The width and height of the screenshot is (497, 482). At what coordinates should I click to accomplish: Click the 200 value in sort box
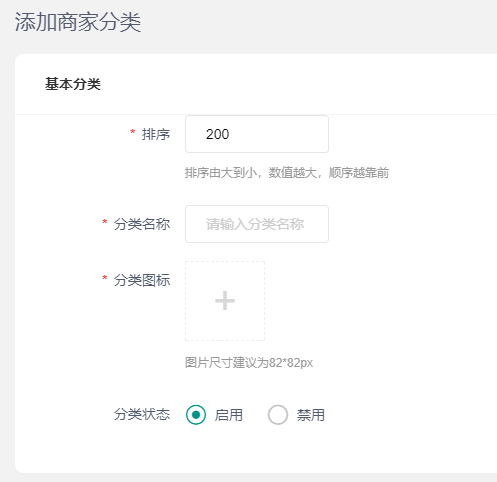click(218, 134)
